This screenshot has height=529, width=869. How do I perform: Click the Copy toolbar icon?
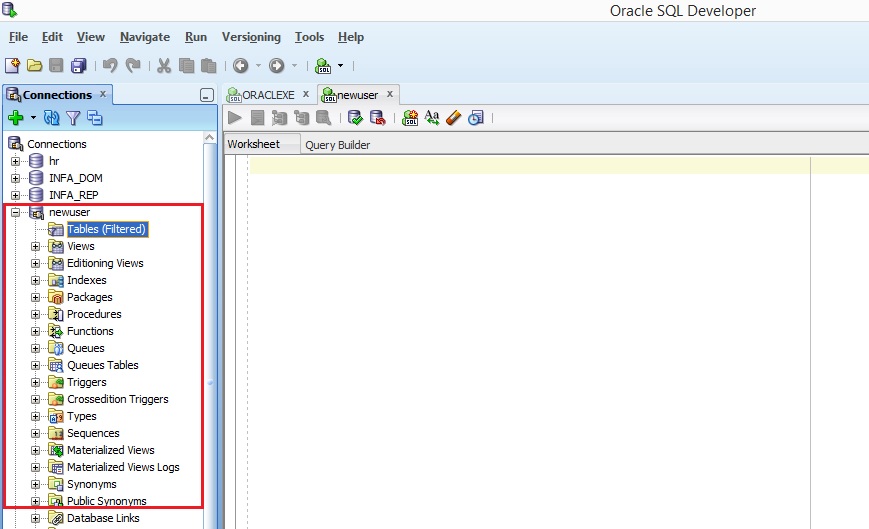point(186,65)
